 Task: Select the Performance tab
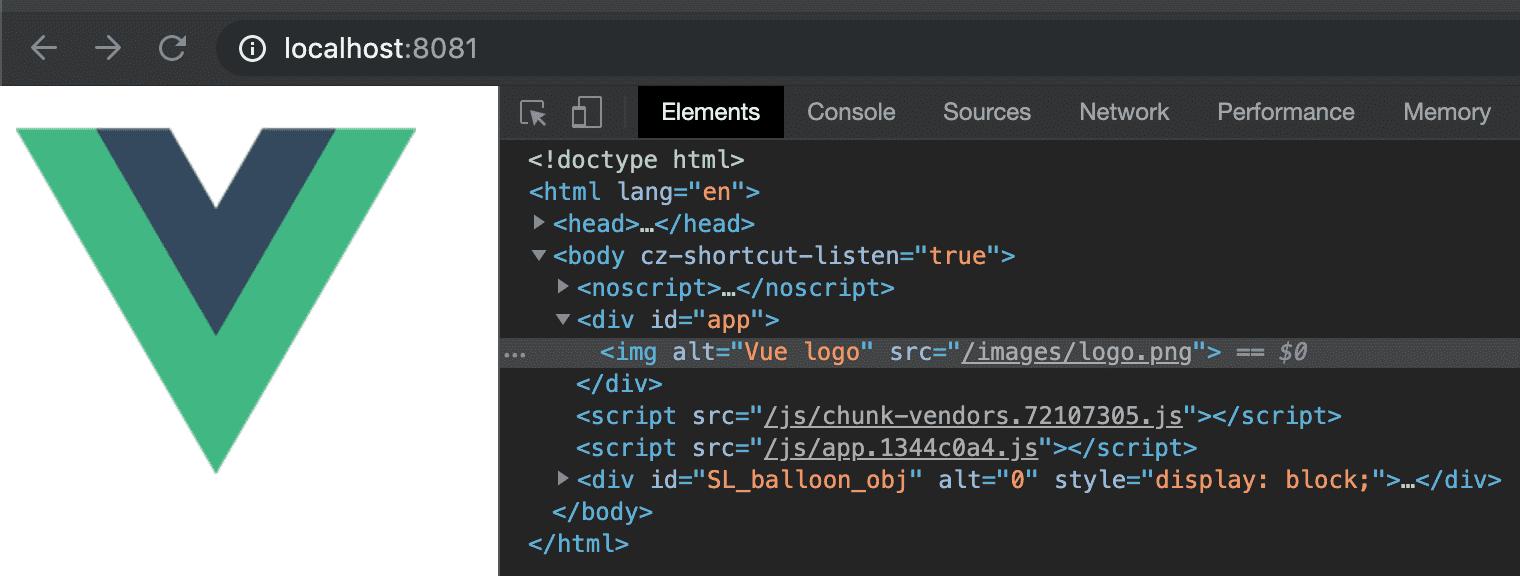1285,112
